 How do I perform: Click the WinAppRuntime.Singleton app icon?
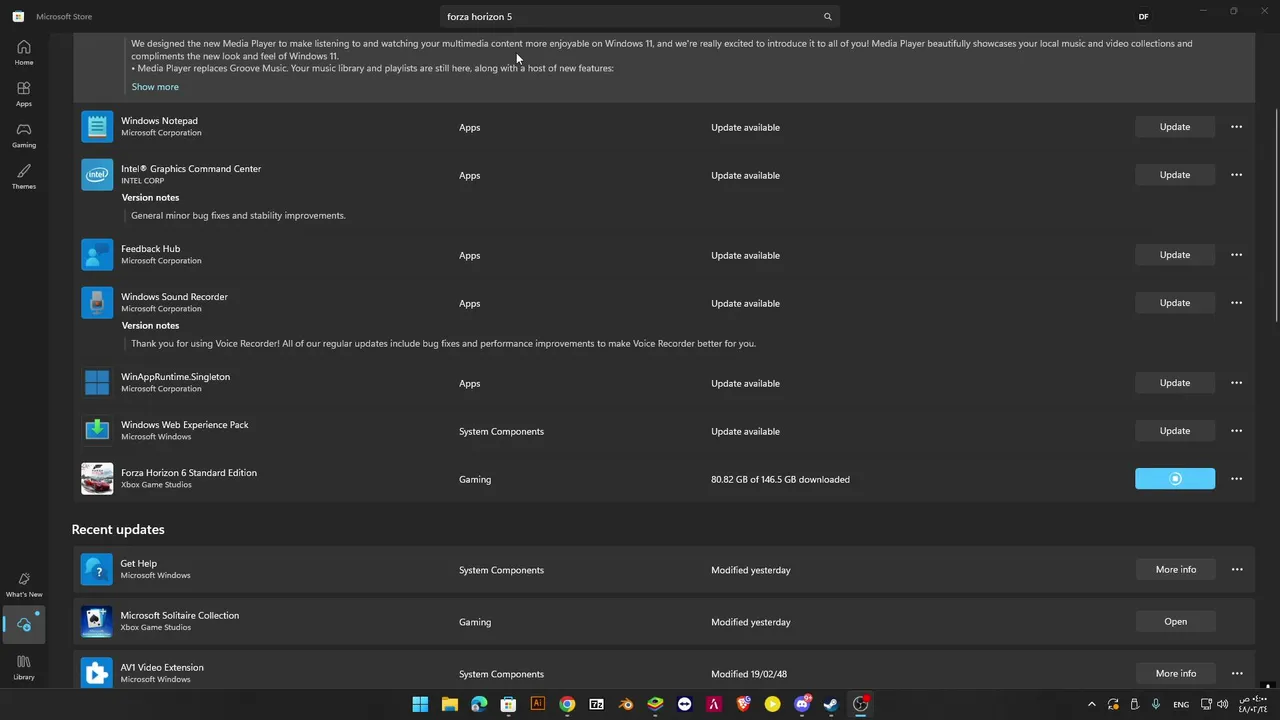click(x=97, y=383)
